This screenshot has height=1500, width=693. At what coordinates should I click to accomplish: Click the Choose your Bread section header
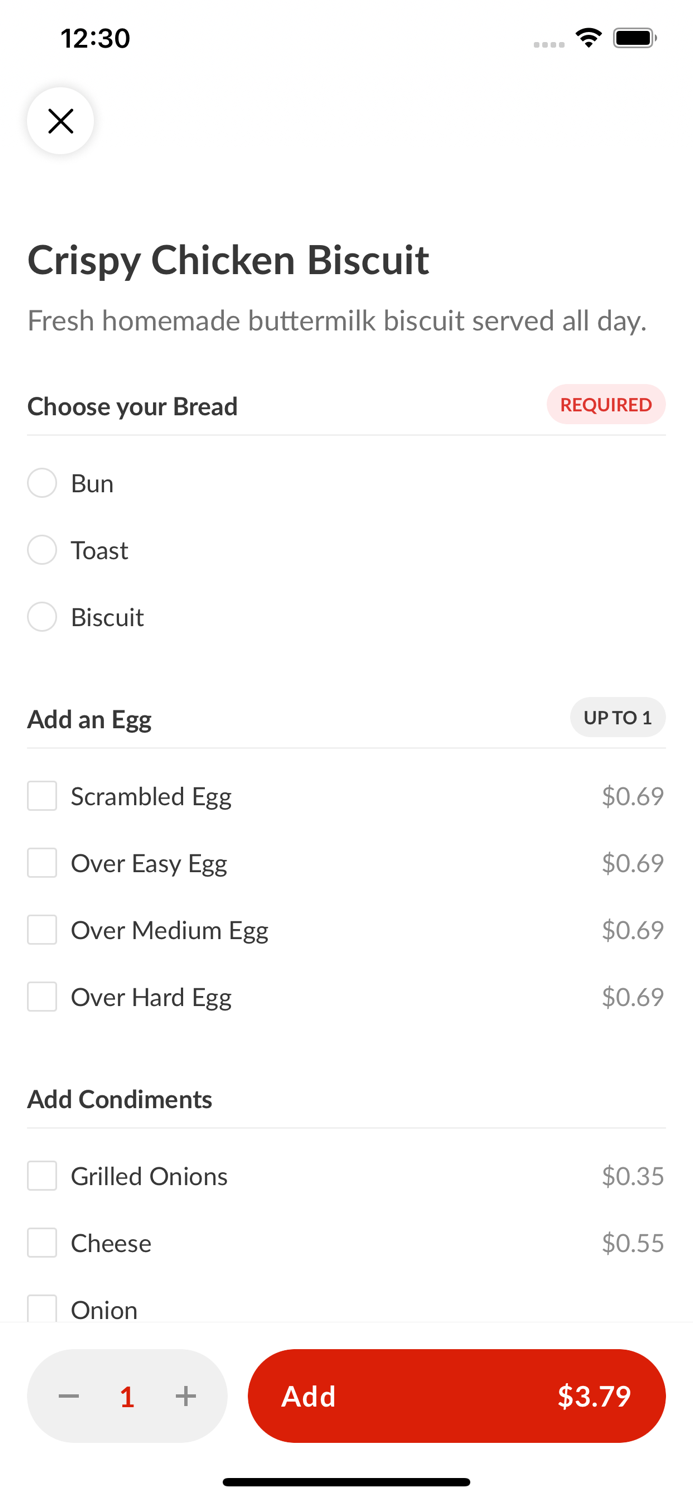click(x=132, y=406)
